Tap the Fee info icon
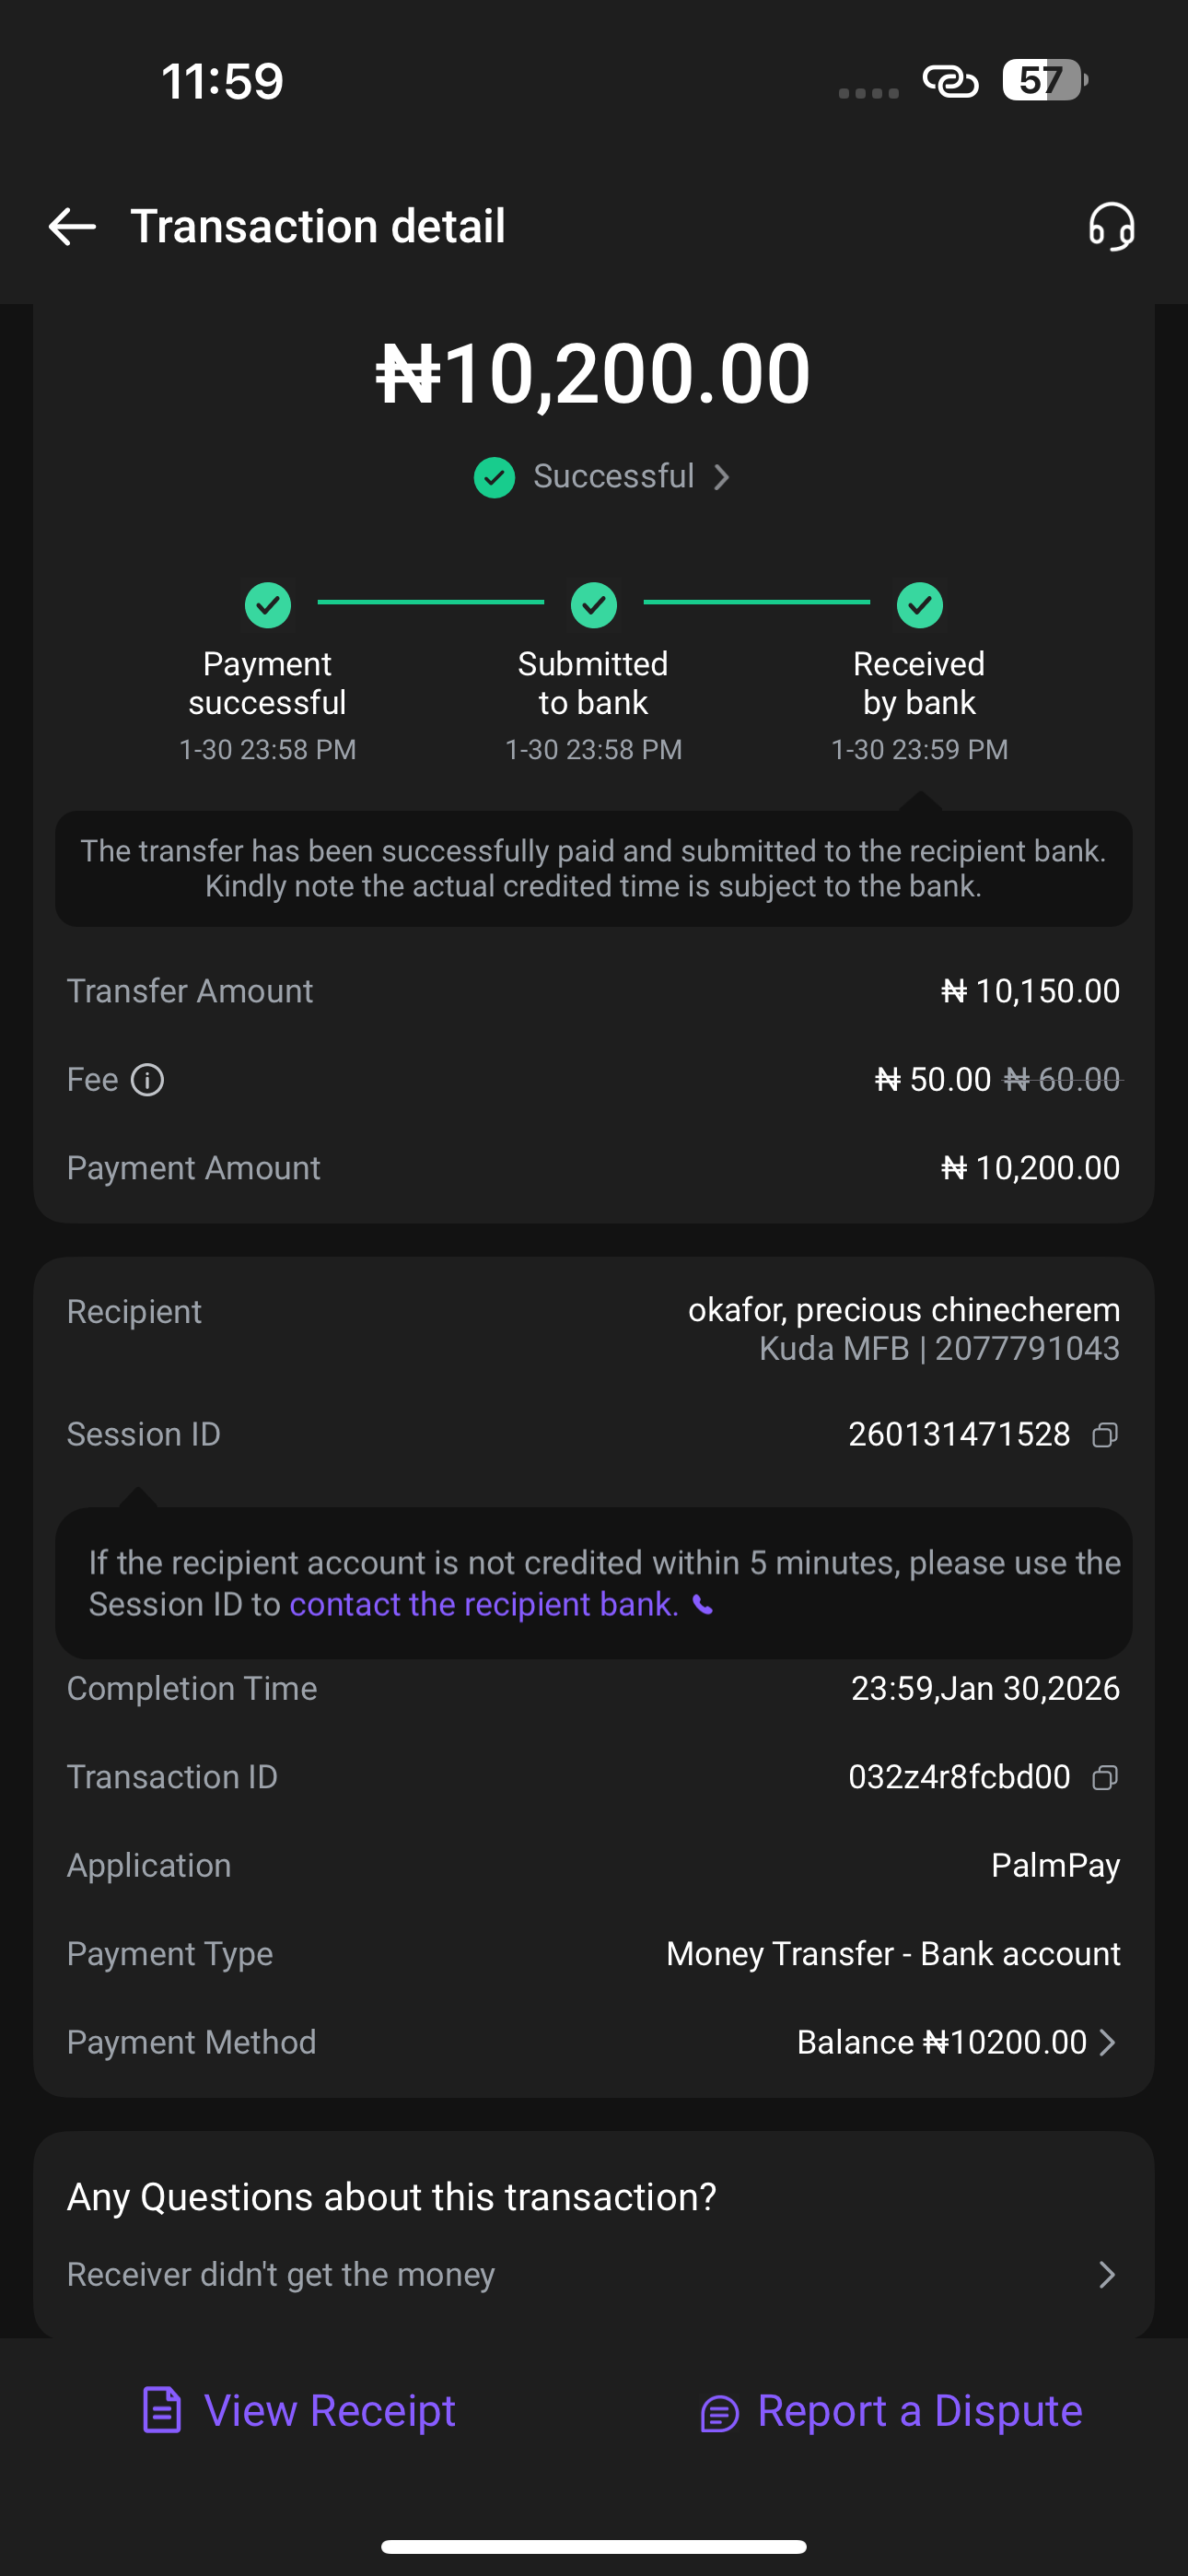1188x2576 pixels. 148,1080
